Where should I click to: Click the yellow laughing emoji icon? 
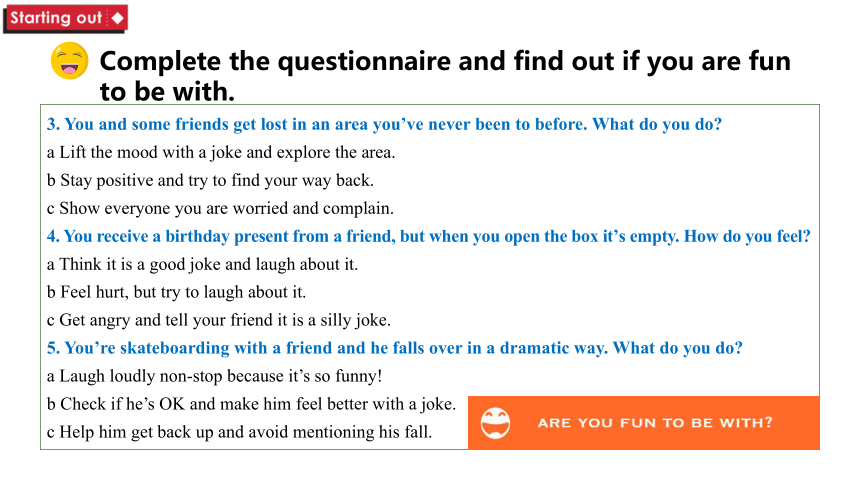tap(70, 61)
